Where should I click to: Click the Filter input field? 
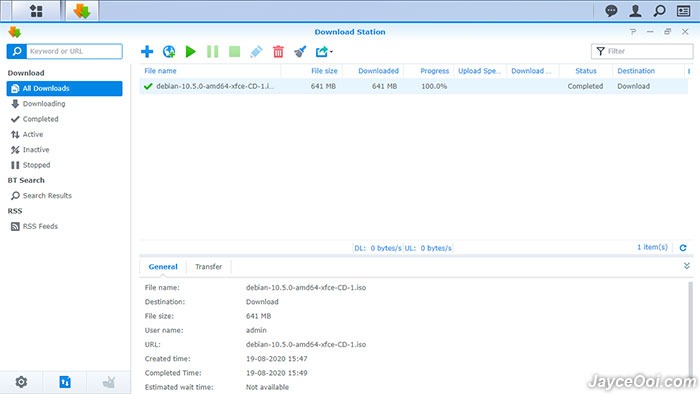tap(642, 51)
